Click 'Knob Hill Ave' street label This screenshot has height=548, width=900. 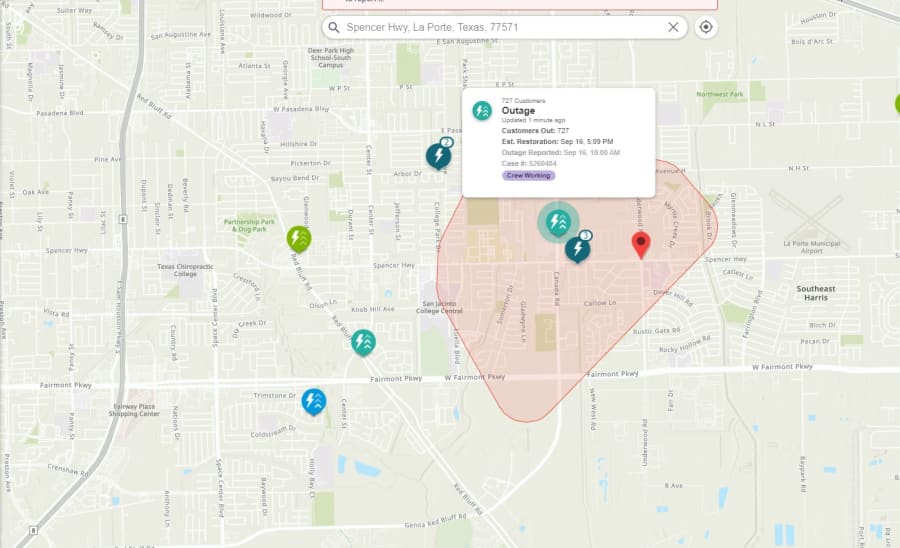pyautogui.click(x=373, y=309)
